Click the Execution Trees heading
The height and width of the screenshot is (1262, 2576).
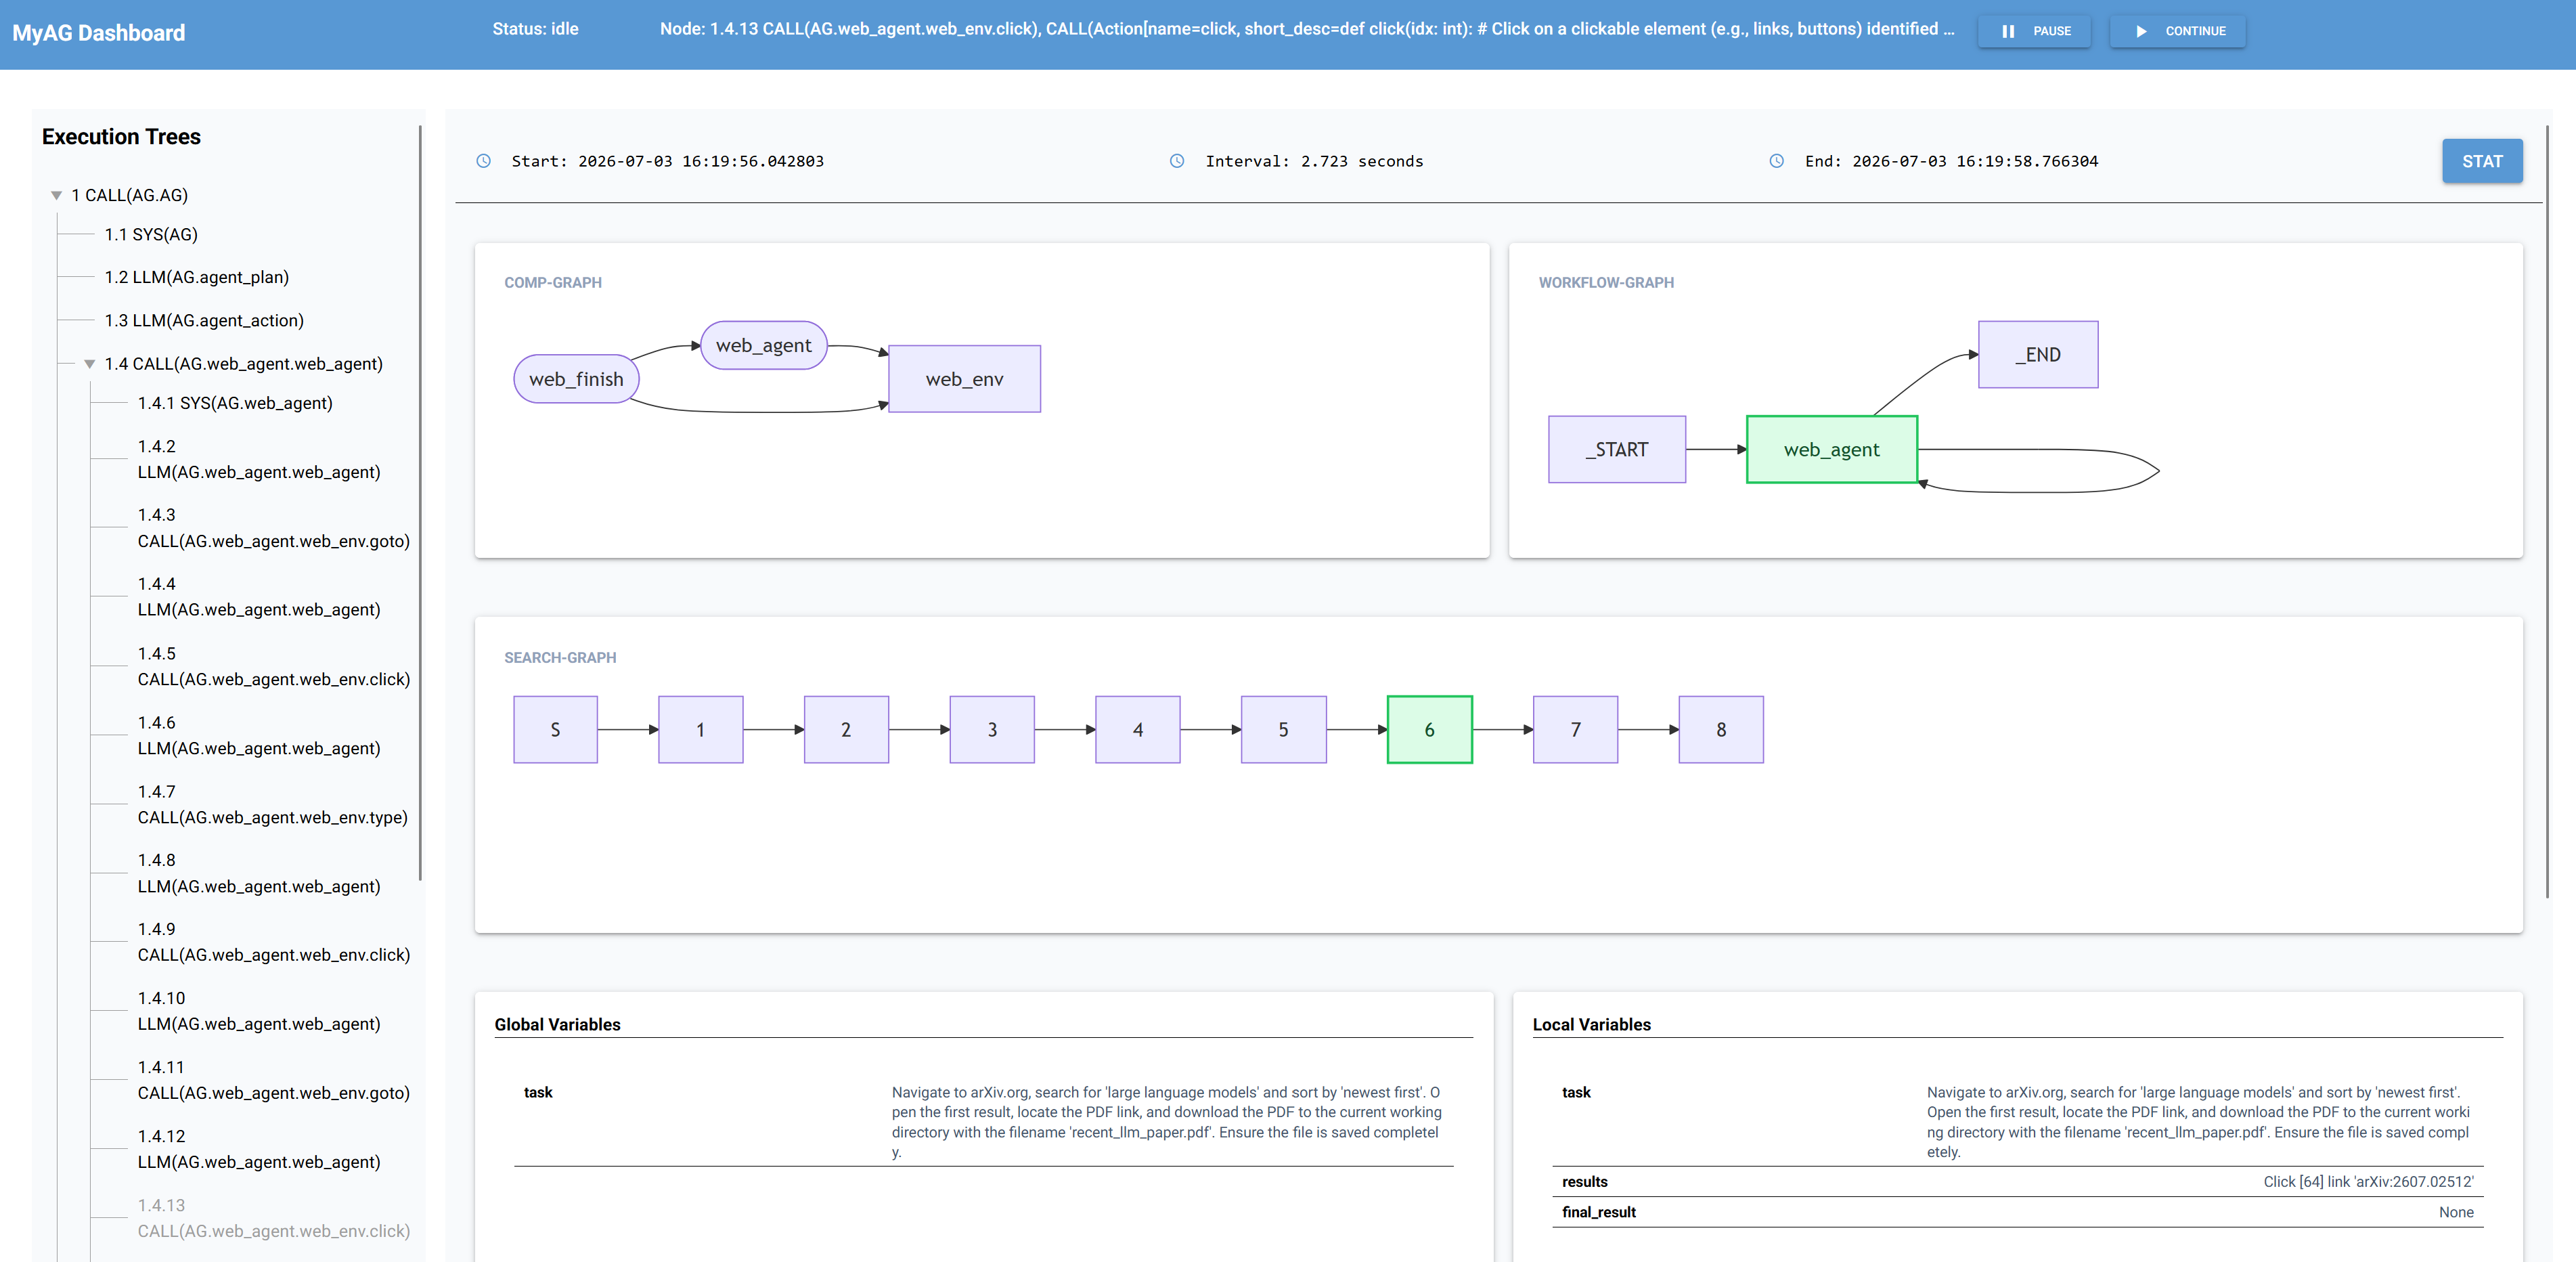121,137
